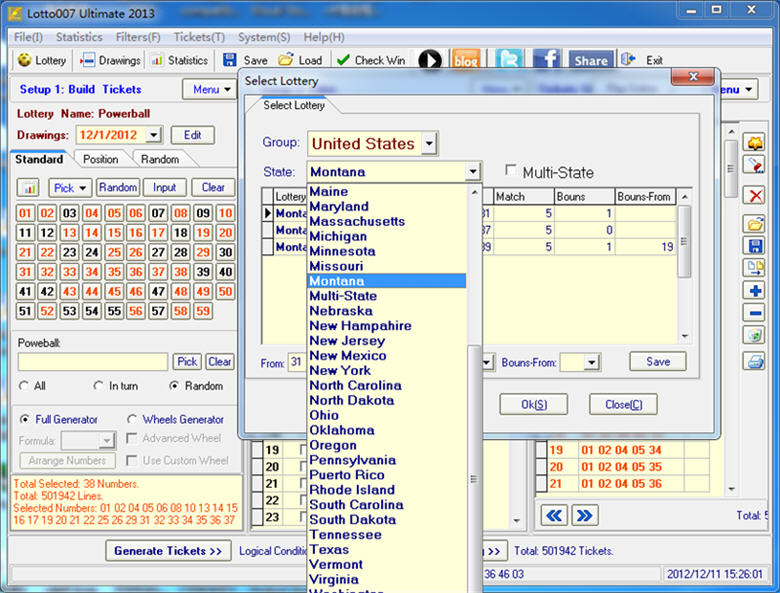Viewport: 780px width, 593px height.
Task: Click the right panel vertical scrollbar thumb
Action: point(730,168)
